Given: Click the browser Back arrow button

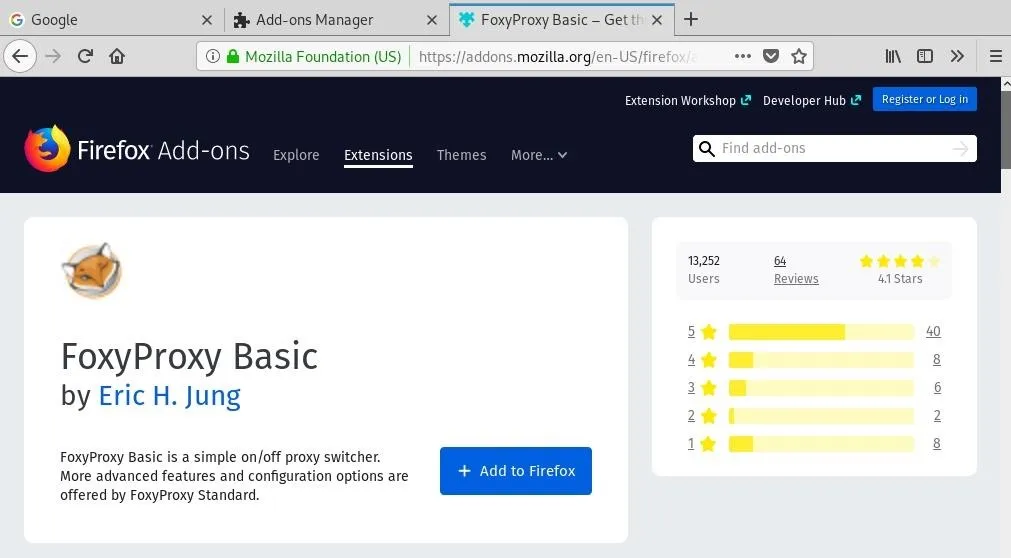Looking at the screenshot, I should pos(21,57).
